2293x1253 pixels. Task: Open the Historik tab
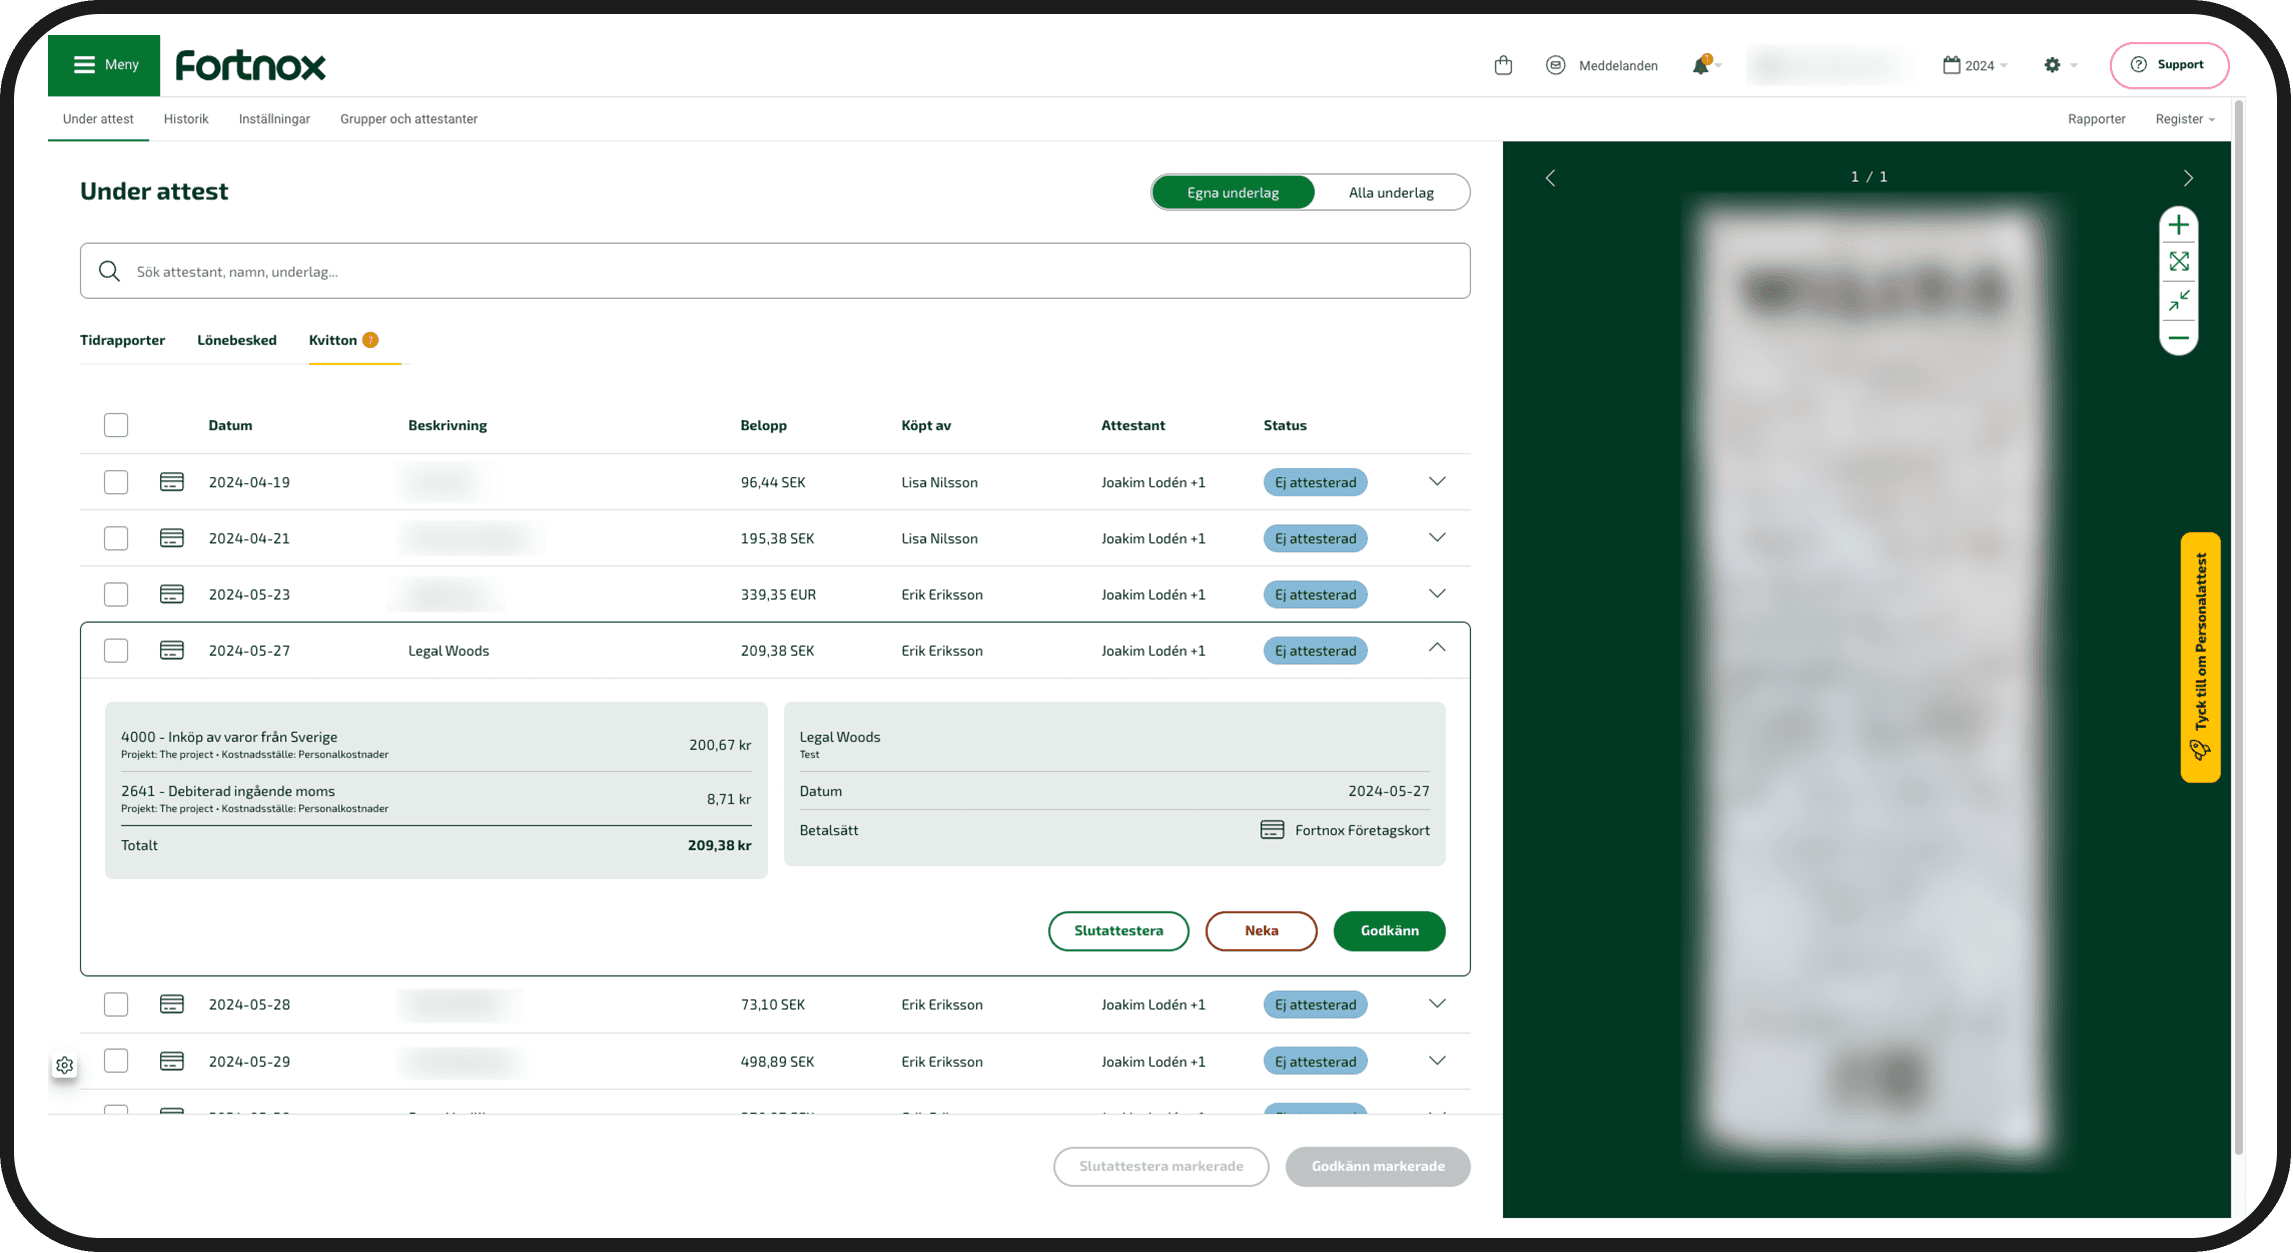pos(186,119)
